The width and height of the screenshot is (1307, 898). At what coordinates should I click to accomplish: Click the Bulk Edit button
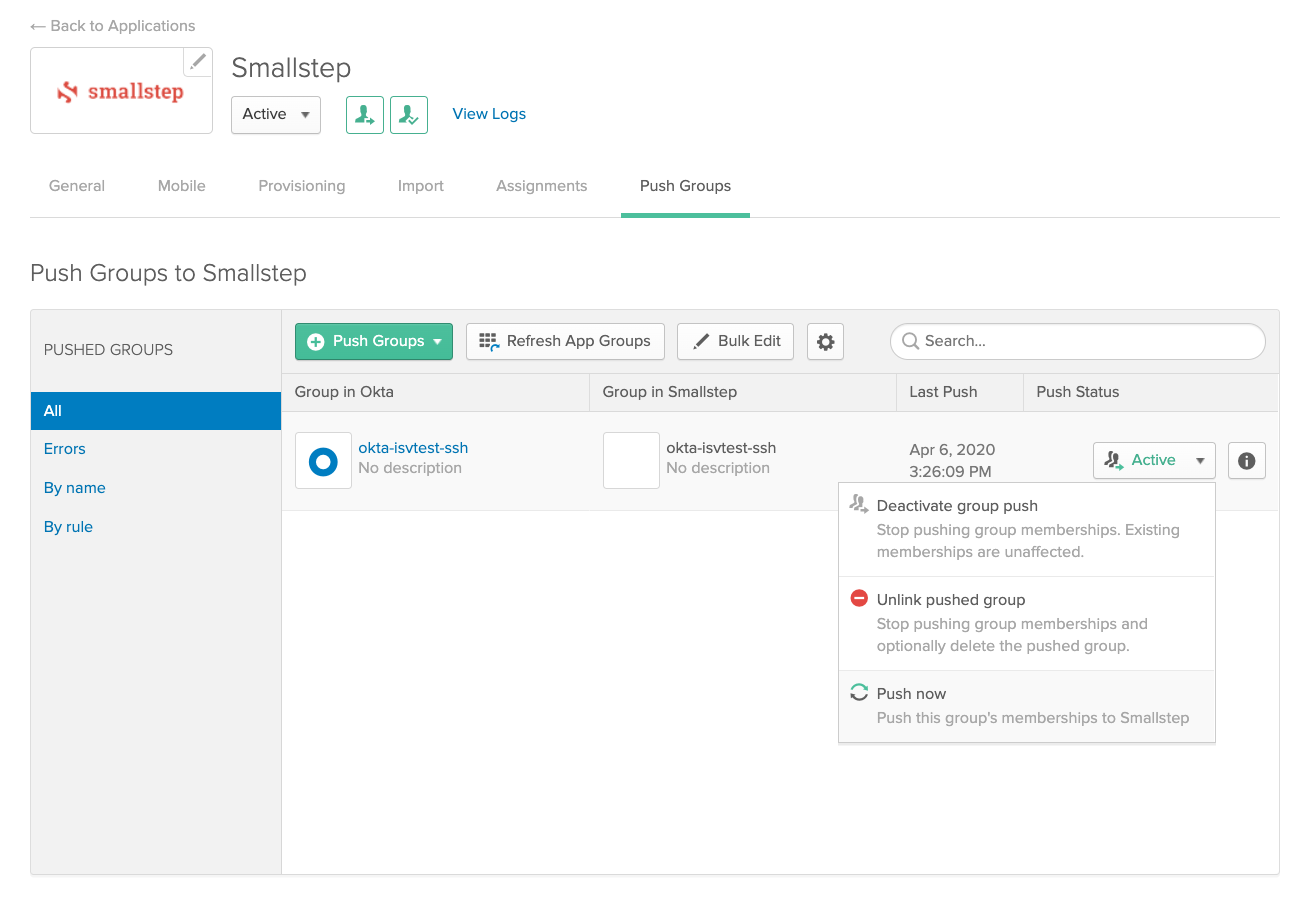[736, 342]
